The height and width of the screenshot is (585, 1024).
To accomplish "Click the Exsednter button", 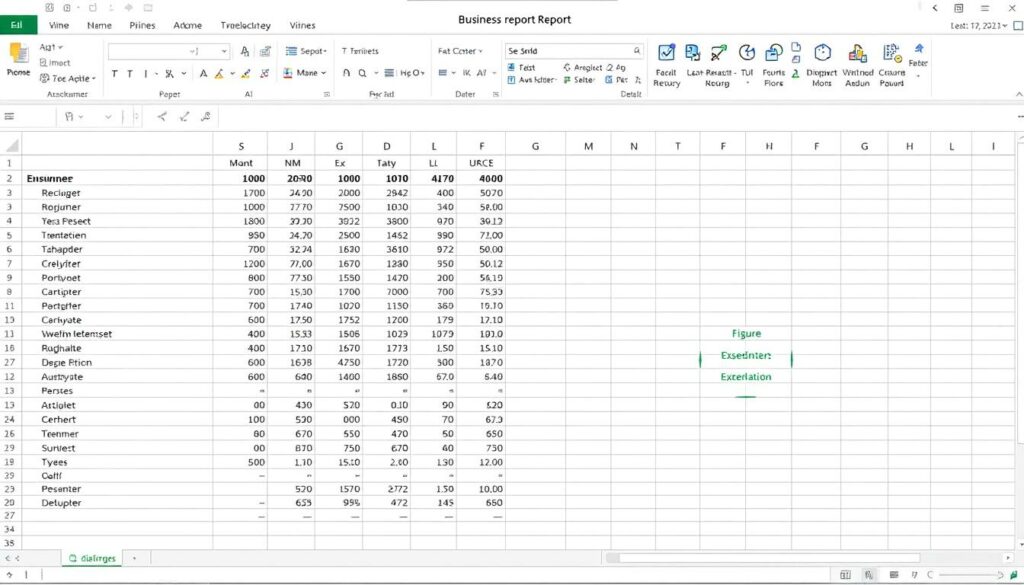I will 746,356.
